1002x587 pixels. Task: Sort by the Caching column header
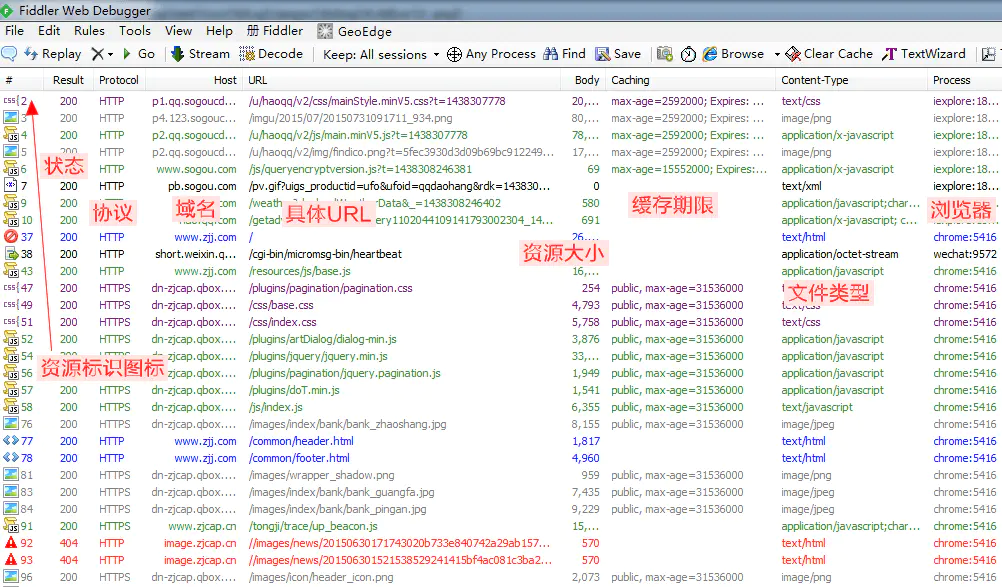[690, 80]
